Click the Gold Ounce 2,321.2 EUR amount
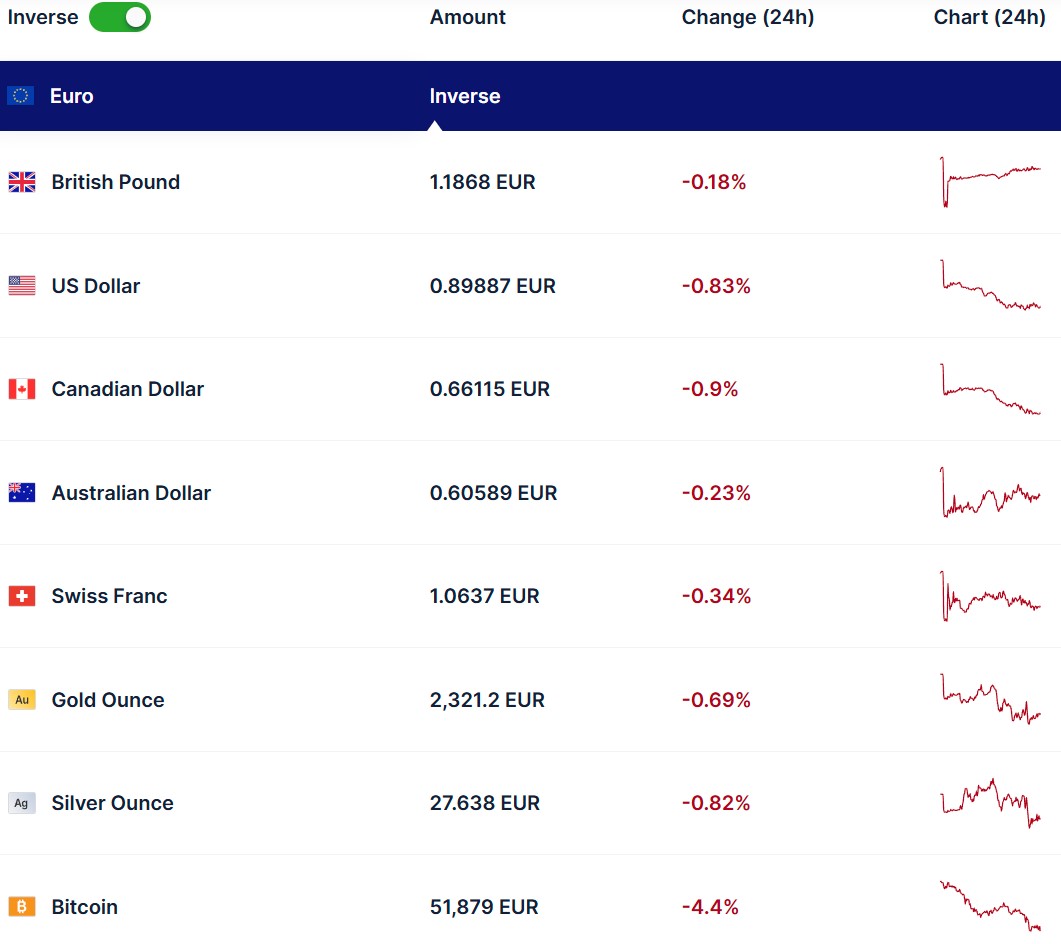The image size is (1061, 944). (487, 700)
